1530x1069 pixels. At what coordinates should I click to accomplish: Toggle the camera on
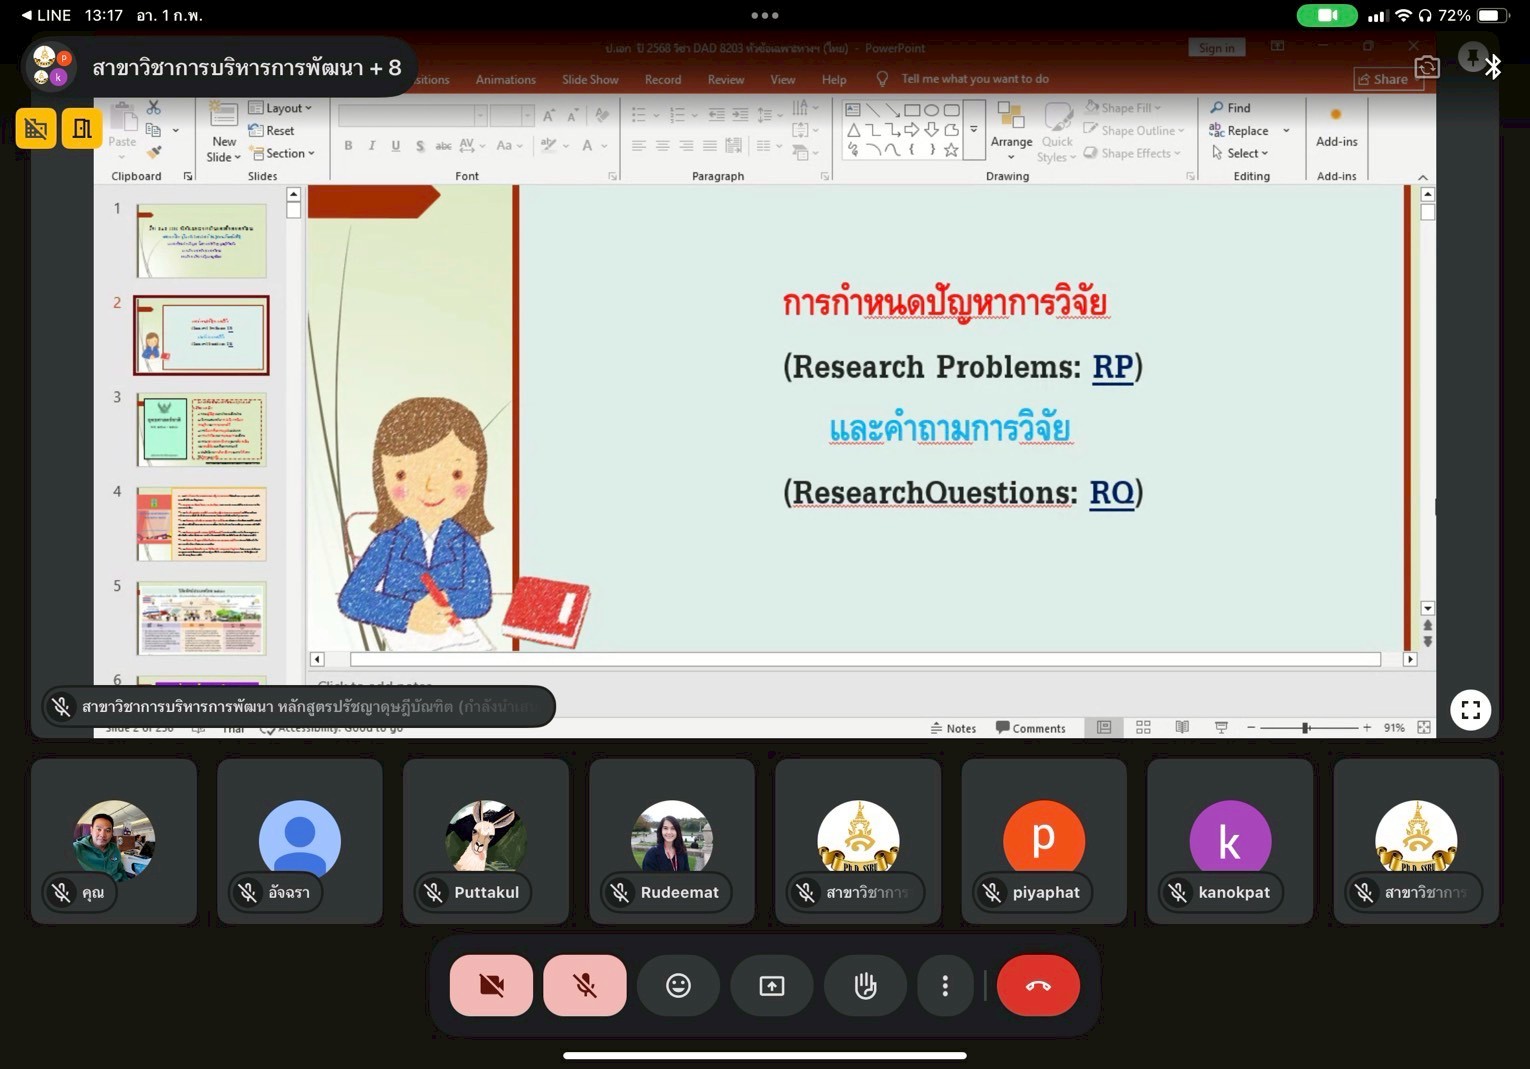[491, 985]
